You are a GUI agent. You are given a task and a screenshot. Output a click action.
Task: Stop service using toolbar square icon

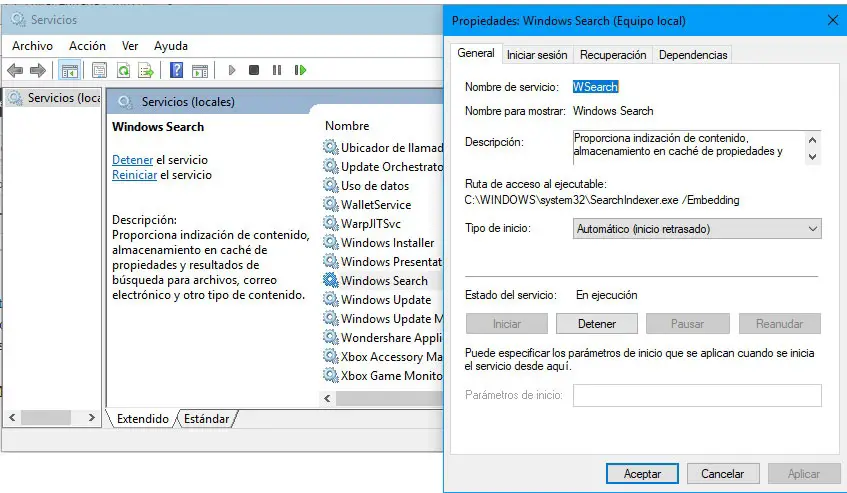[254, 70]
